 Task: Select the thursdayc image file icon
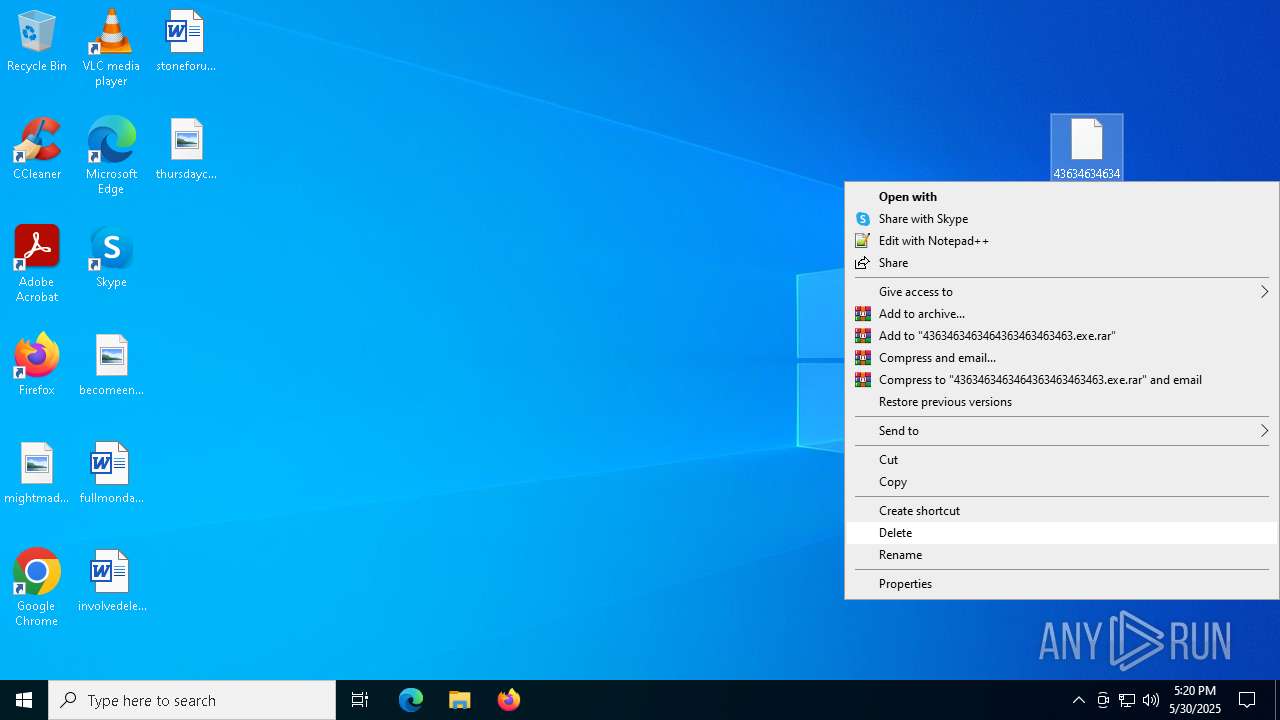pos(186,150)
